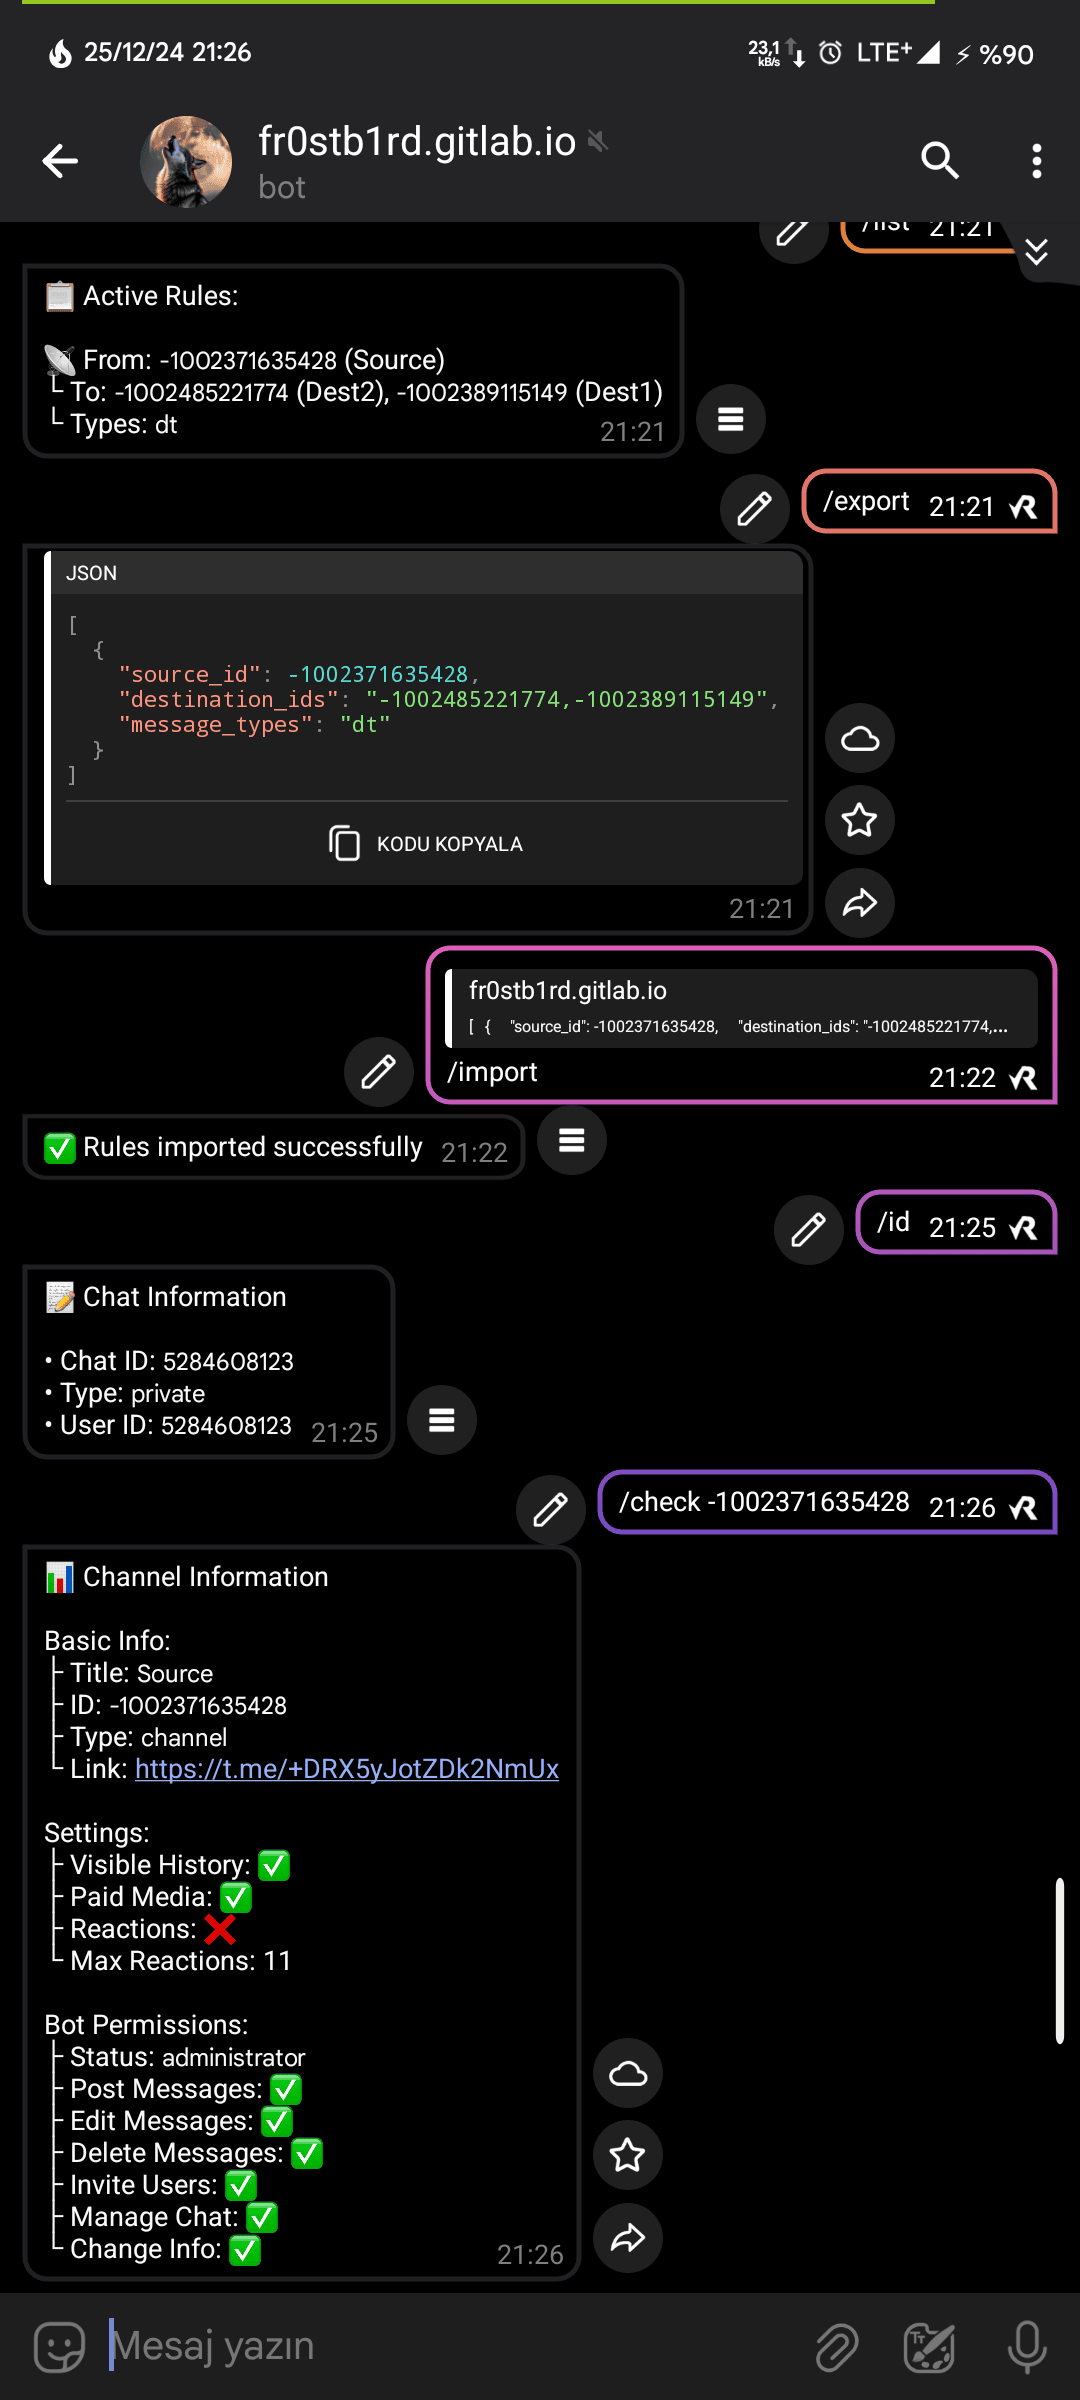Open menu beside Rules imported successfully
1080x2400 pixels.
coord(572,1140)
